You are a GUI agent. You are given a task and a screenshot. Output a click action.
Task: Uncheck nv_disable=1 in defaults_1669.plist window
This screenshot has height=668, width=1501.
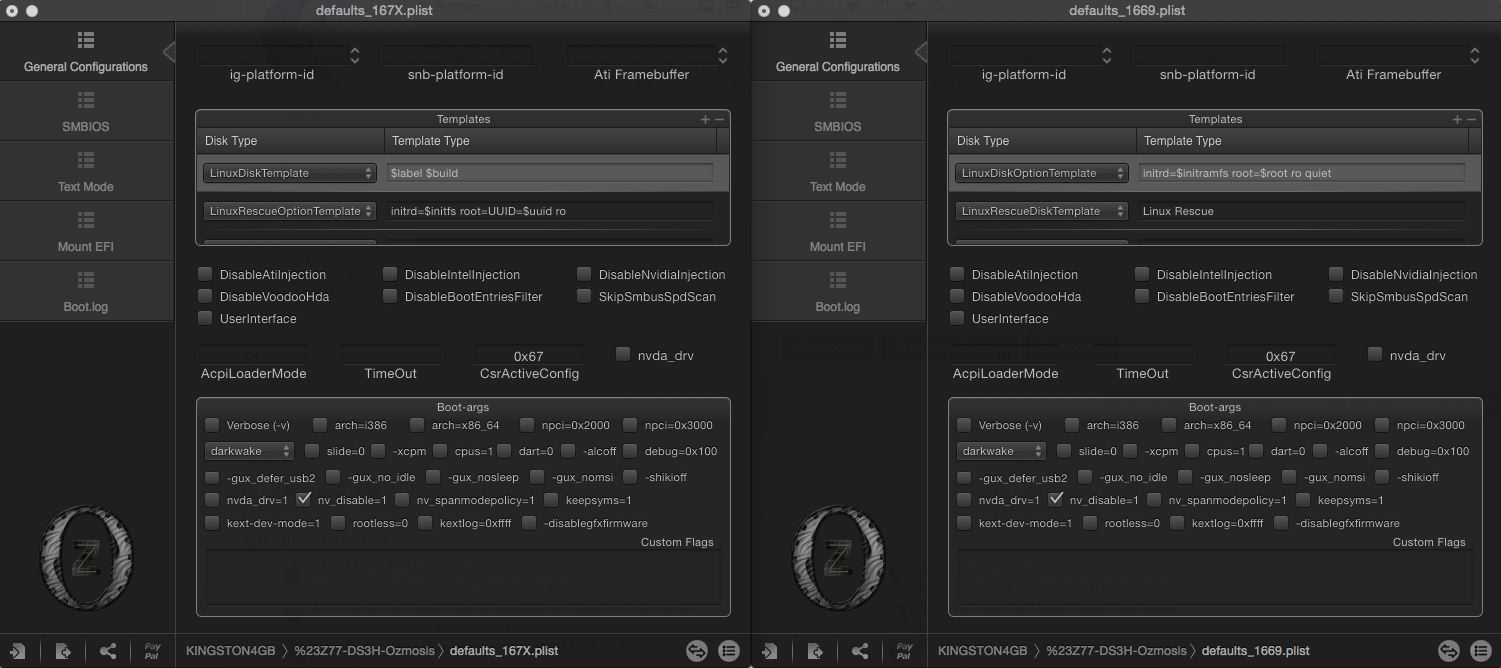(1056, 500)
